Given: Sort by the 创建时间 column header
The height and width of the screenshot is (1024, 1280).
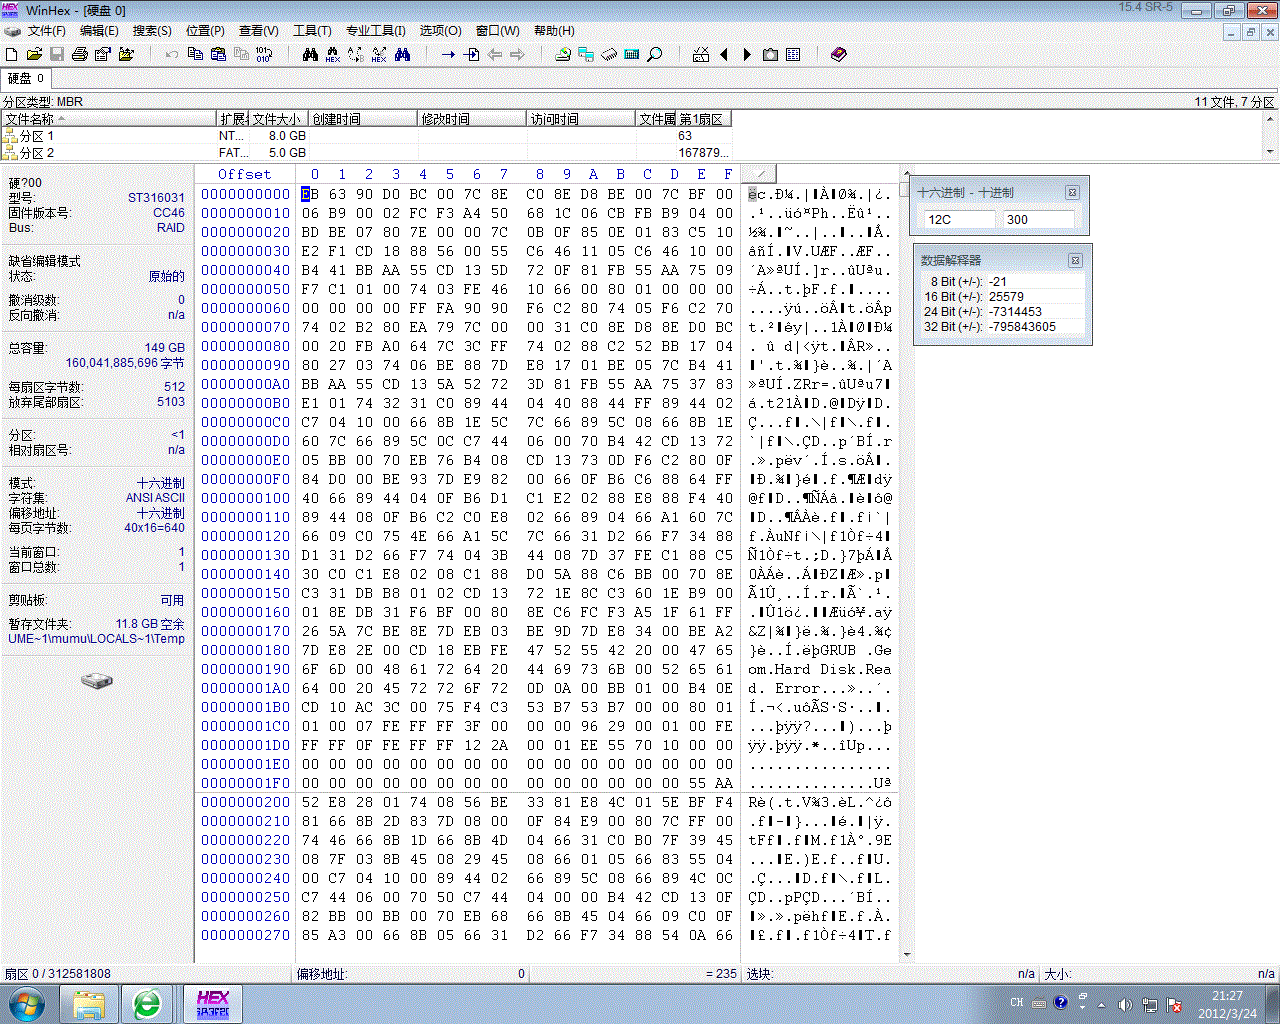Looking at the screenshot, I should pos(363,119).
